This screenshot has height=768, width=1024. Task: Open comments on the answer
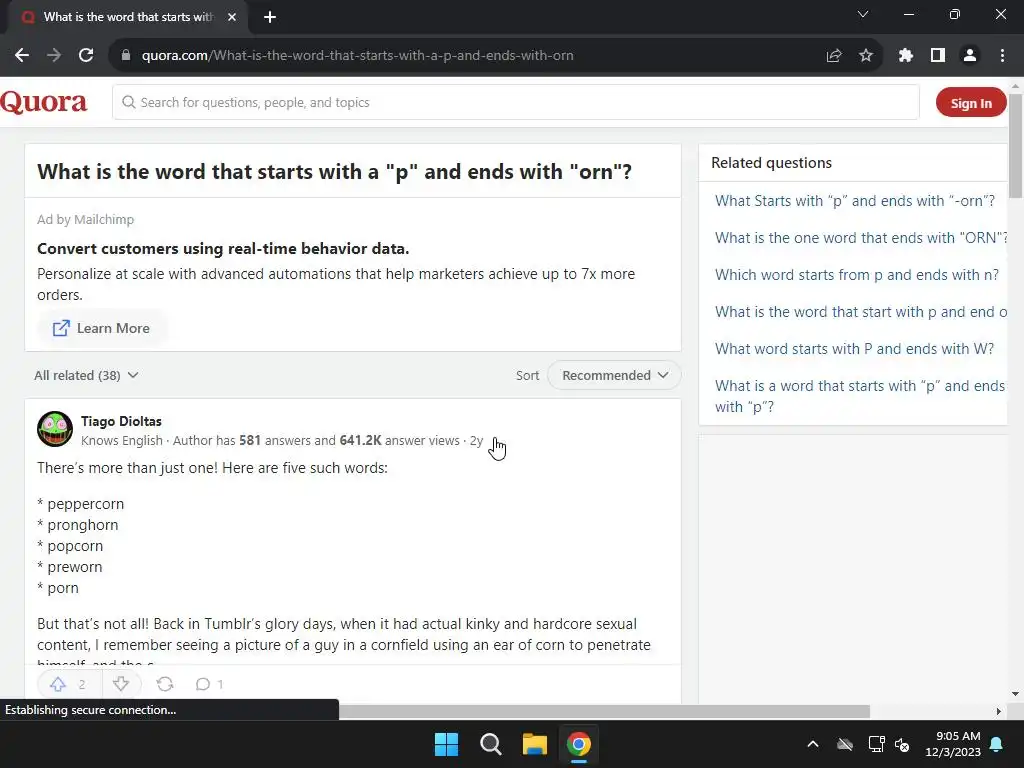pyautogui.click(x=208, y=684)
